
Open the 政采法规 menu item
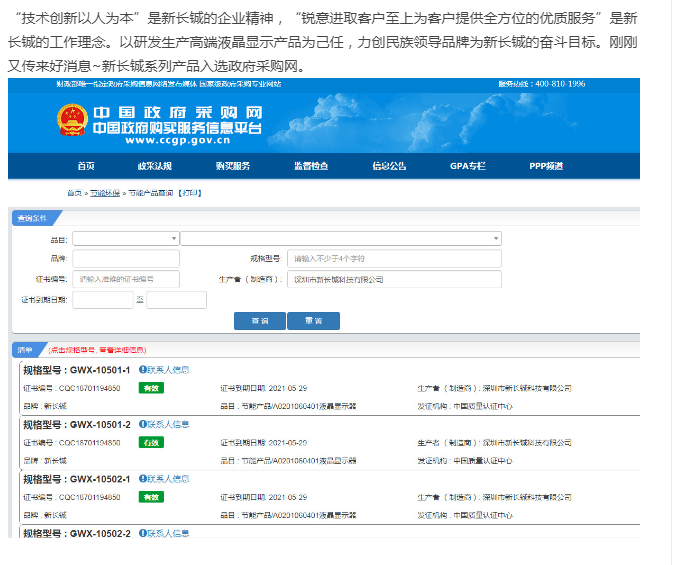pos(155,166)
